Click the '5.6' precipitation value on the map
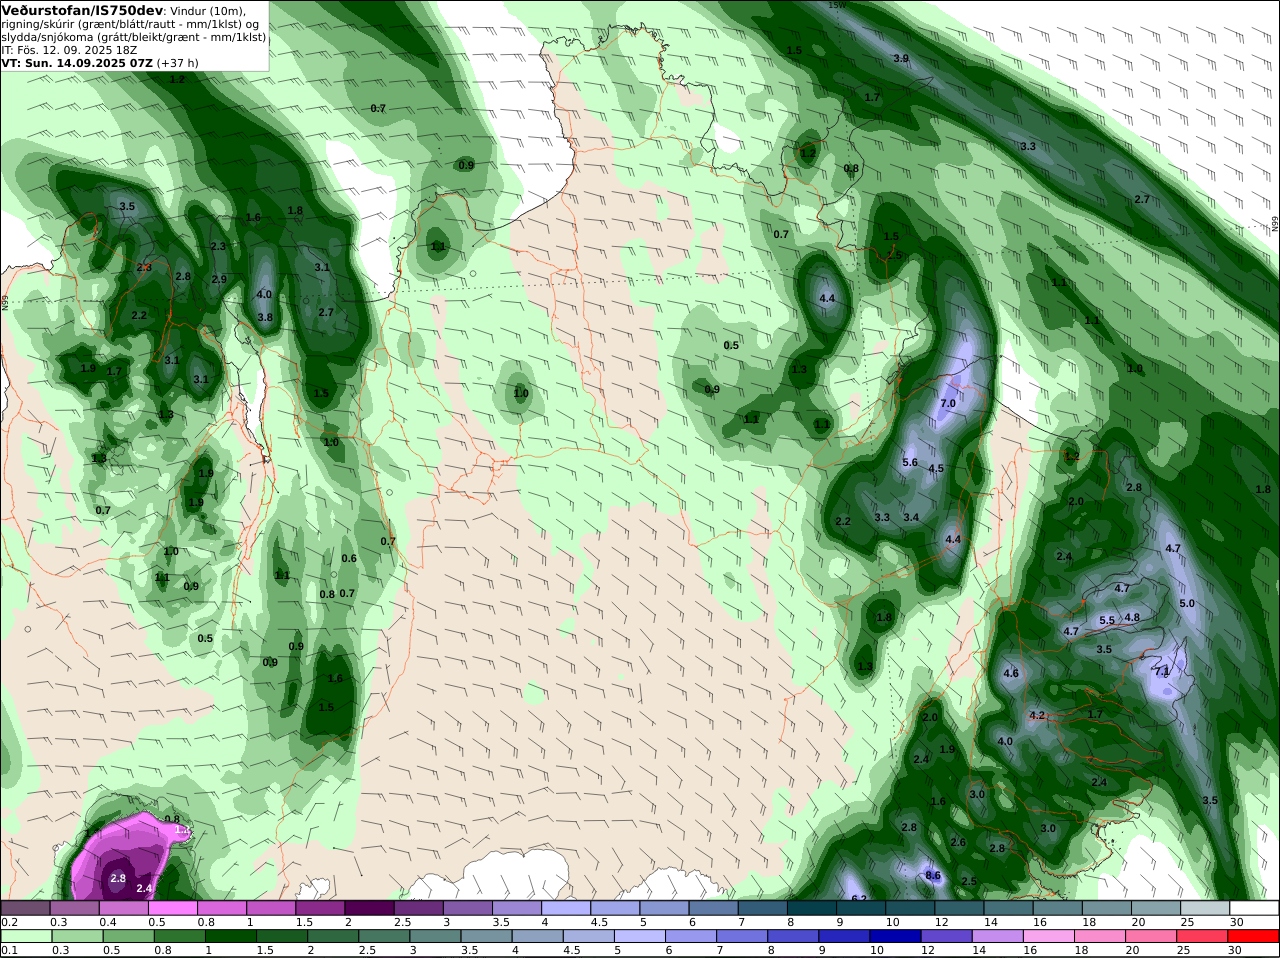Image resolution: width=1280 pixels, height=958 pixels. click(x=910, y=462)
